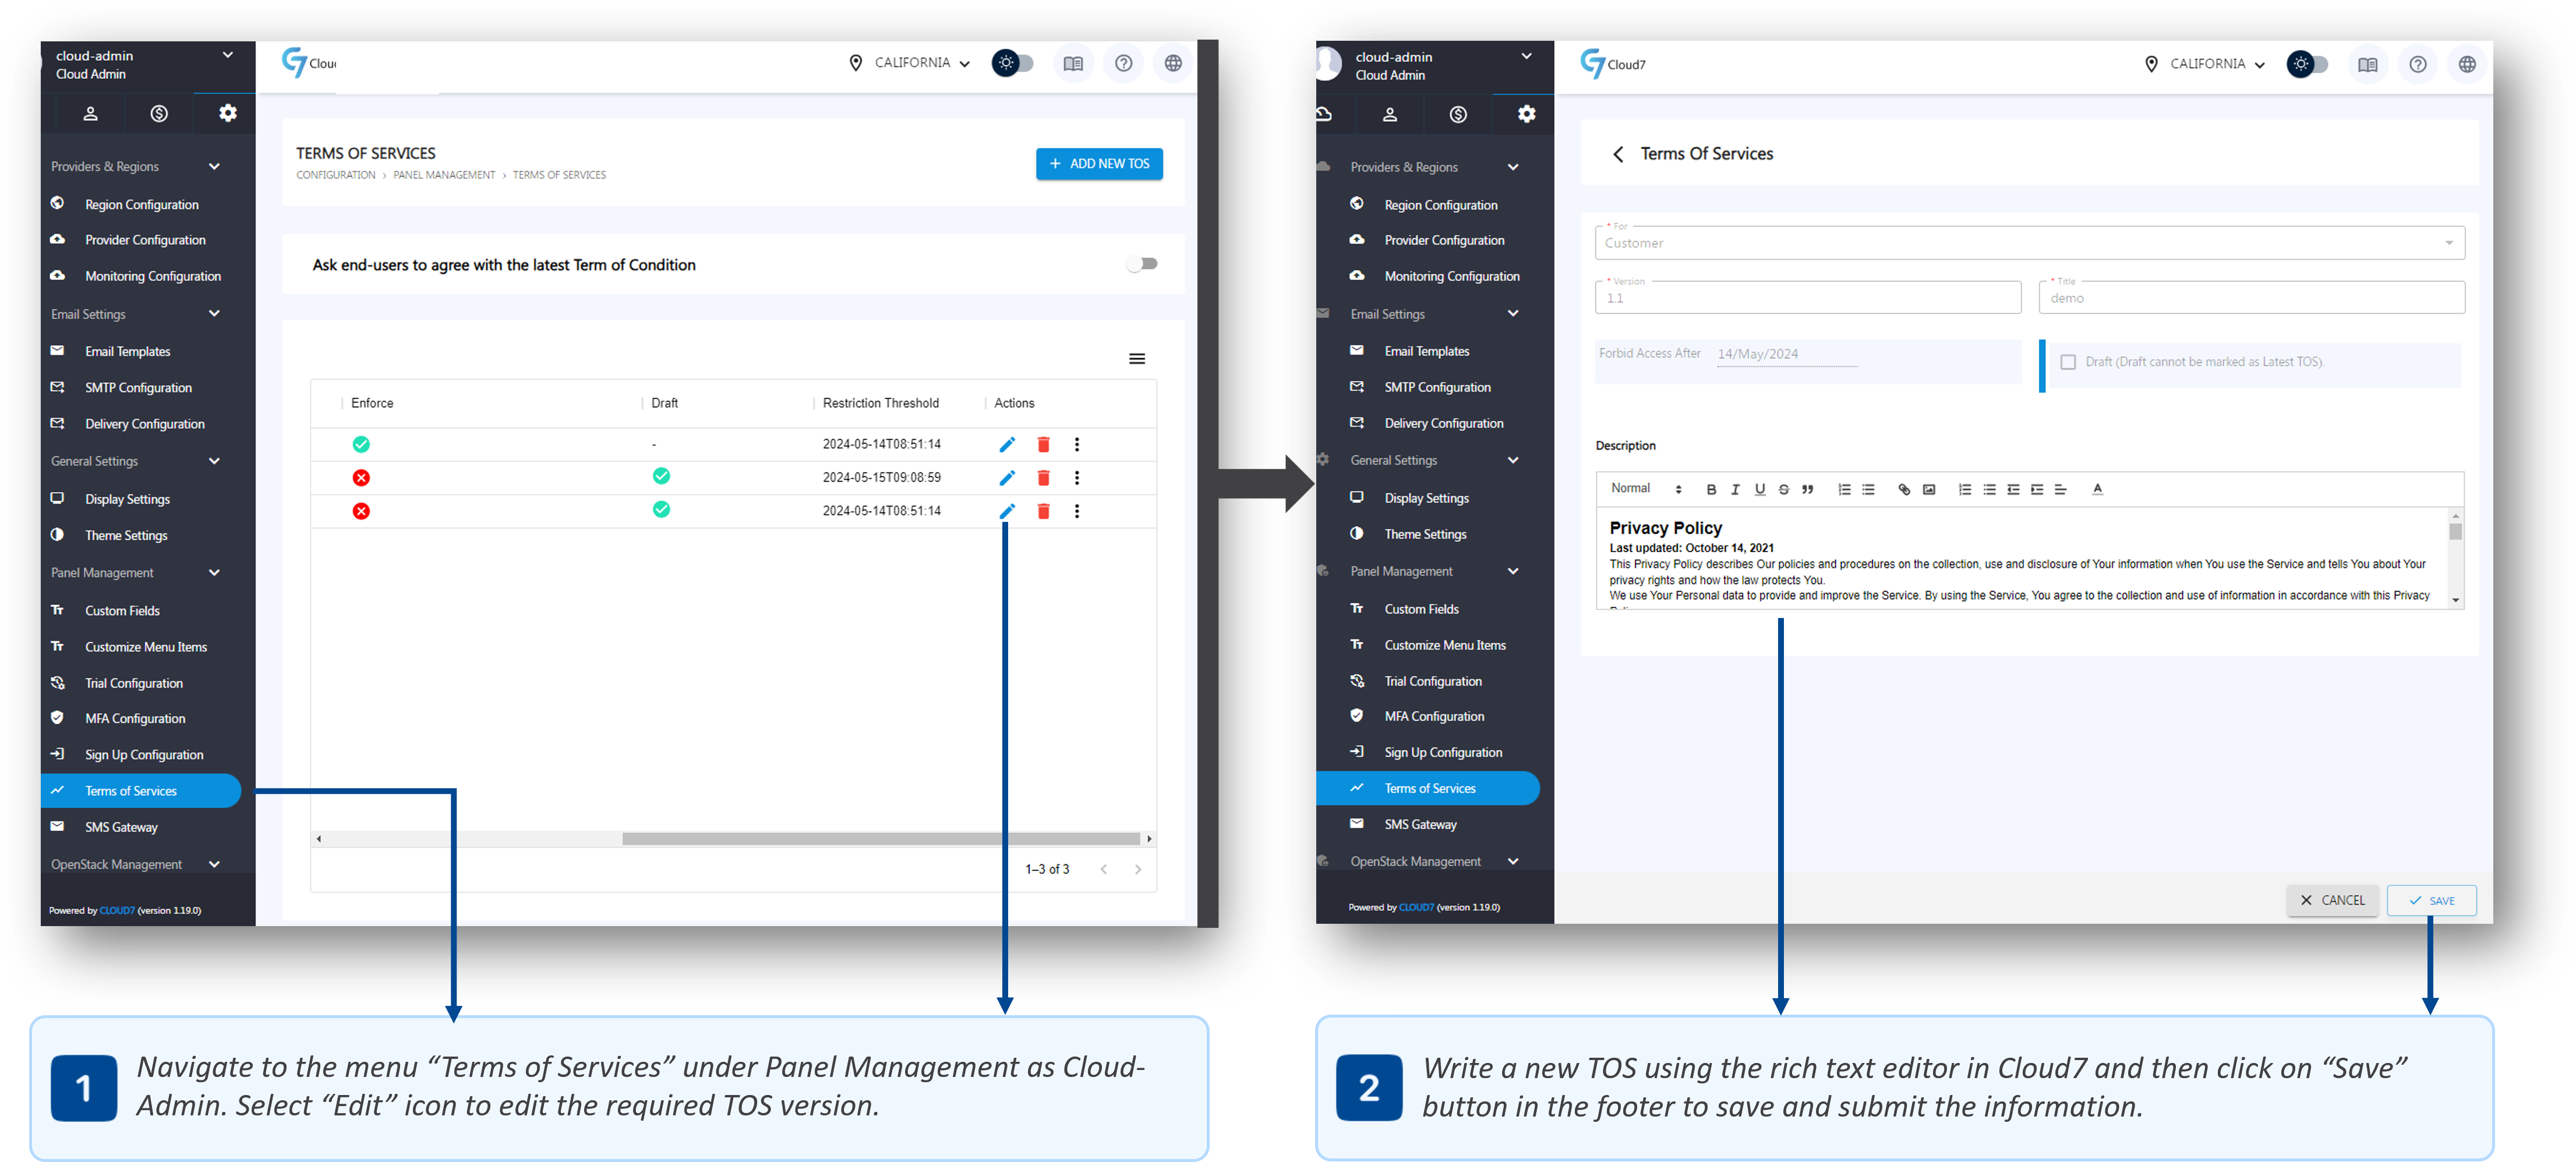Insert a blockquote via quote icon
Screen dimensions: 2576x1162
point(1807,490)
